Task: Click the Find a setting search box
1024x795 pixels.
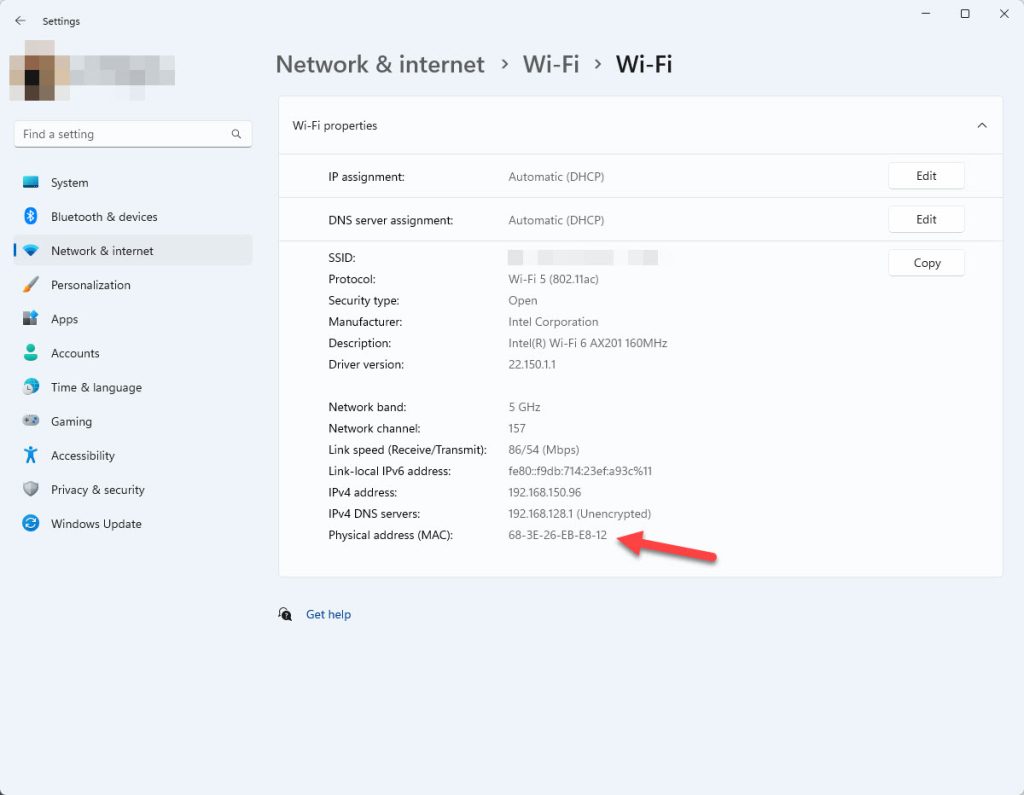Action: pos(120,133)
